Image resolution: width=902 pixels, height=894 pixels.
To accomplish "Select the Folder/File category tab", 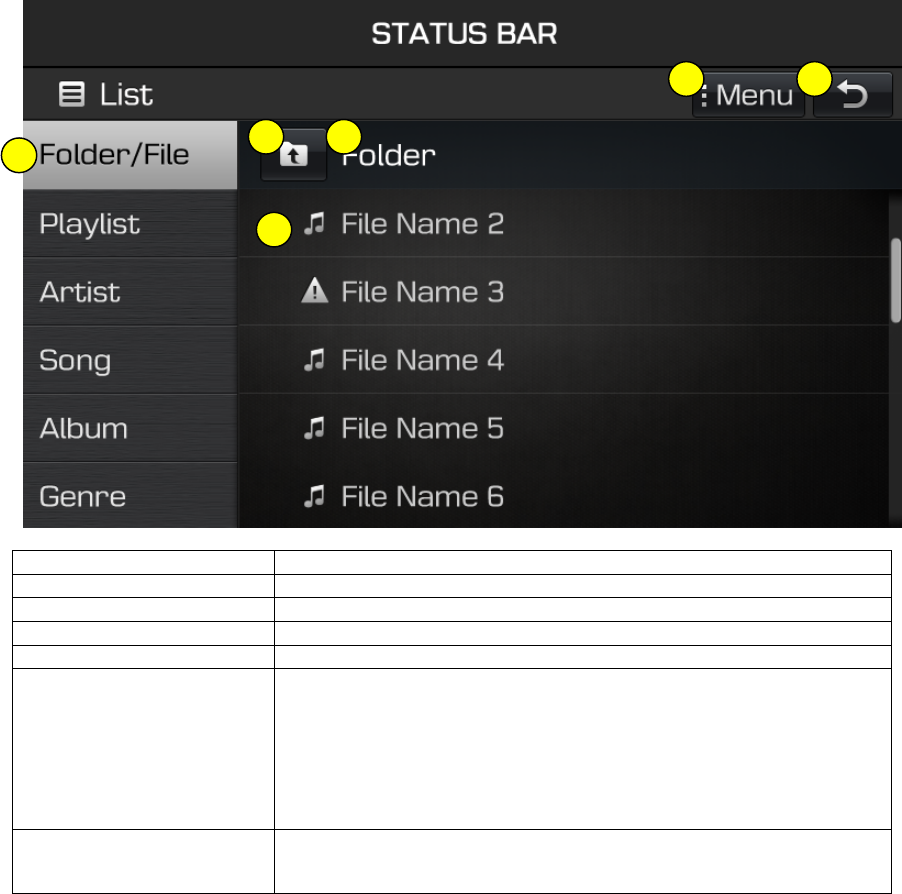I will click(x=130, y=155).
